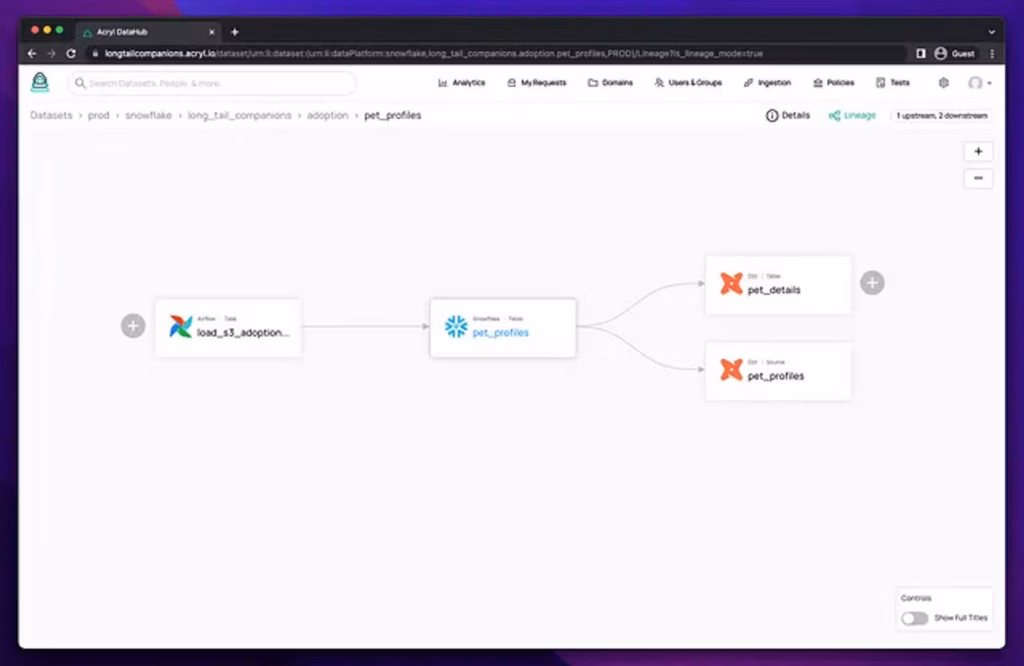Click the 1 upstream, 2 downstream badge
Image resolution: width=1024 pixels, height=666 pixels.
[941, 116]
